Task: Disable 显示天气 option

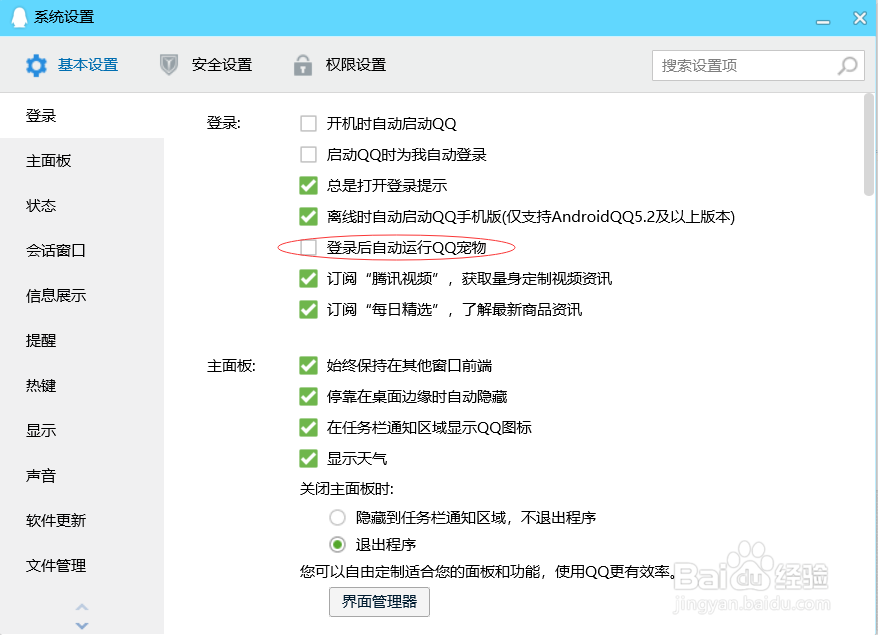Action: point(308,458)
